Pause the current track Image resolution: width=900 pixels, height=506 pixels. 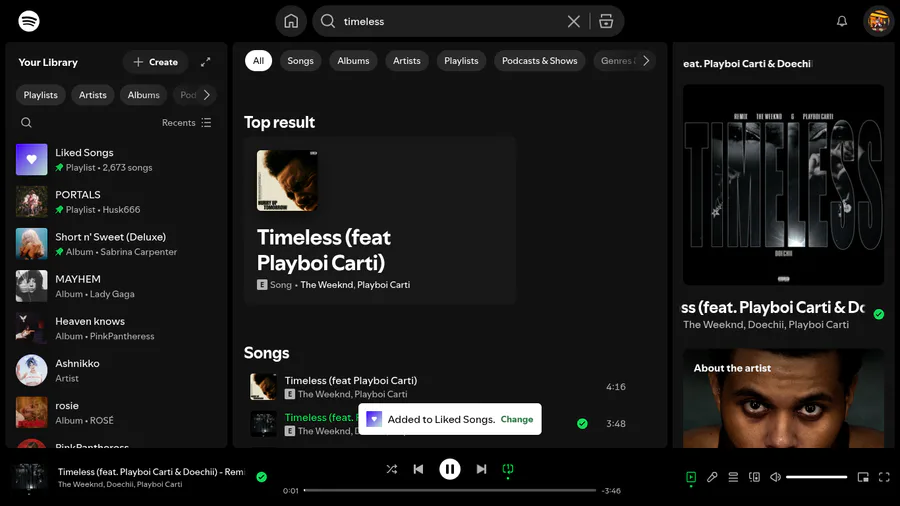point(450,469)
